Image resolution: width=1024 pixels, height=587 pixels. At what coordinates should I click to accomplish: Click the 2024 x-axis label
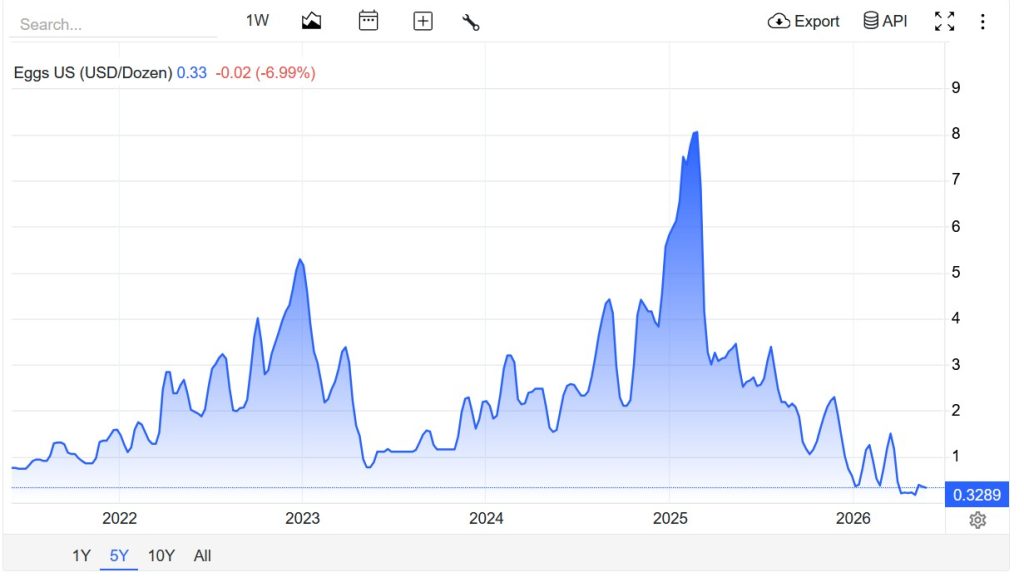click(486, 518)
